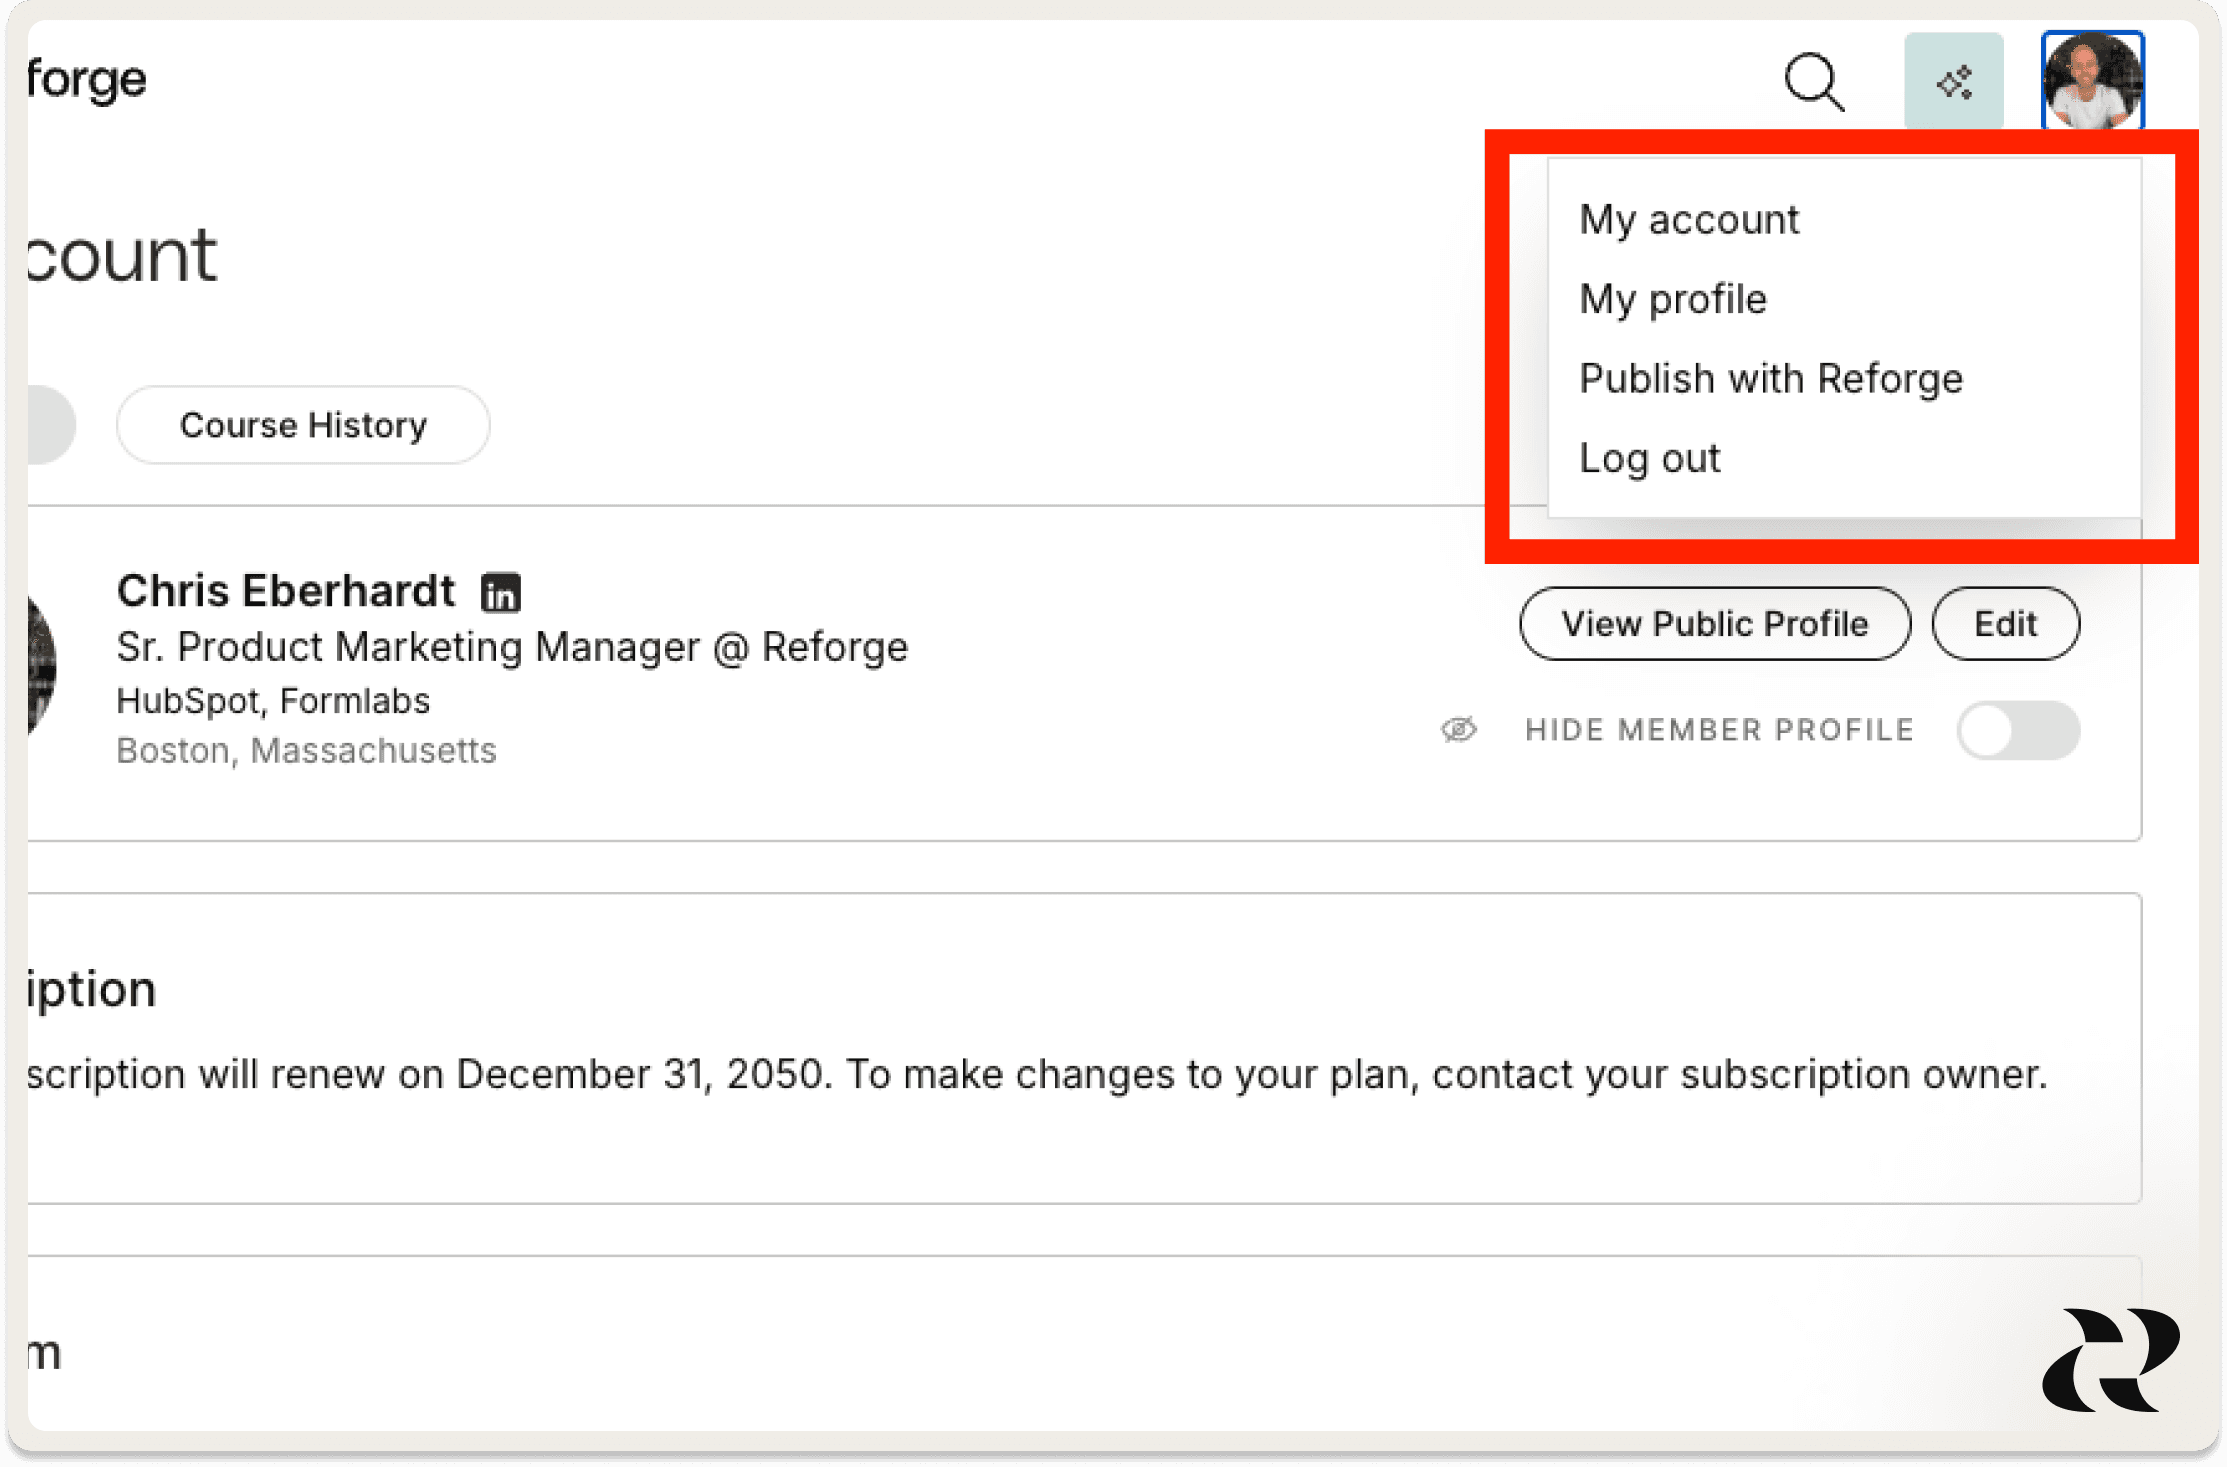
Task: Select My account from dropdown menu
Action: pos(1689,219)
